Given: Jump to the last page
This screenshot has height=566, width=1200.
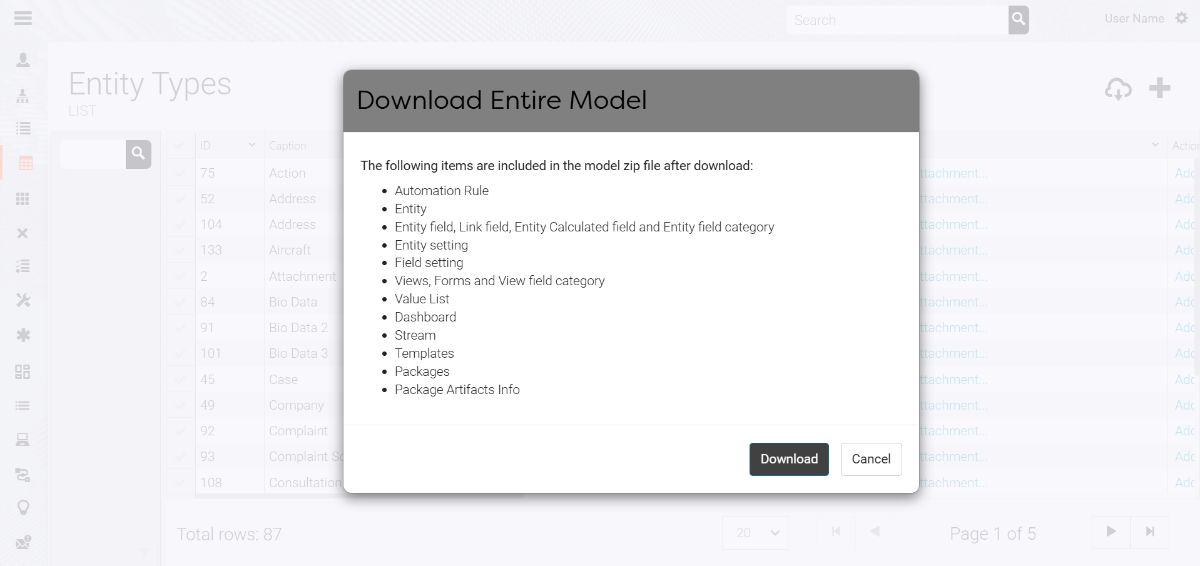Looking at the screenshot, I should pos(1150,531).
